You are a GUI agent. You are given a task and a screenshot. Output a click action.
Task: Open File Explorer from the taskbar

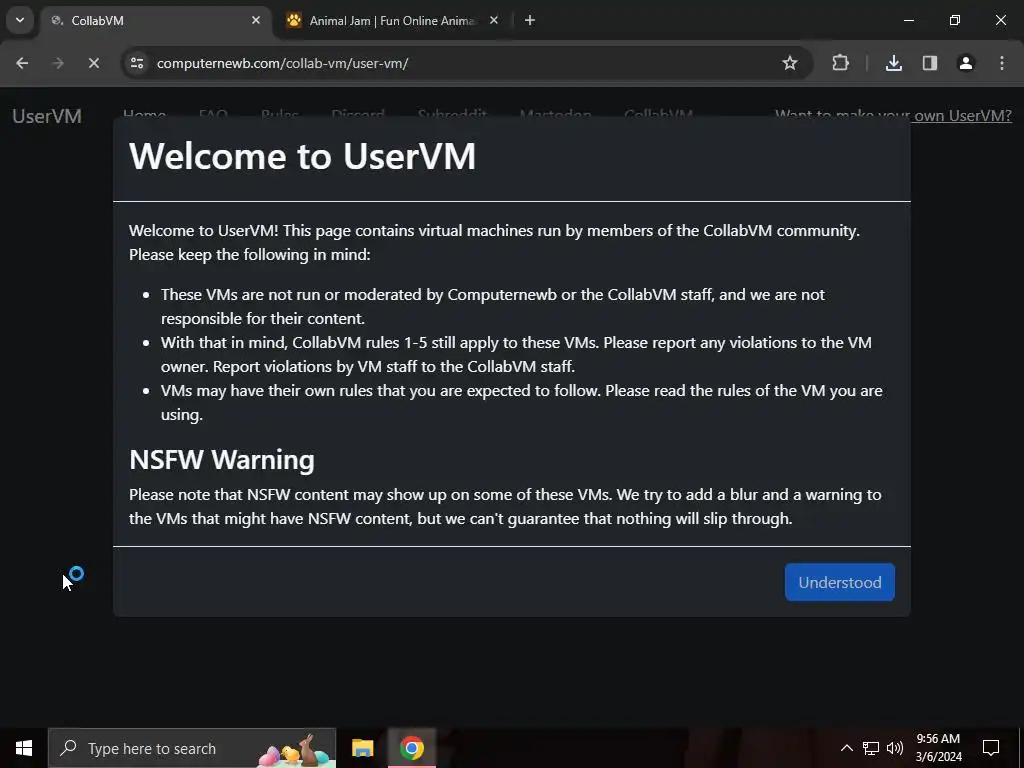[362, 748]
